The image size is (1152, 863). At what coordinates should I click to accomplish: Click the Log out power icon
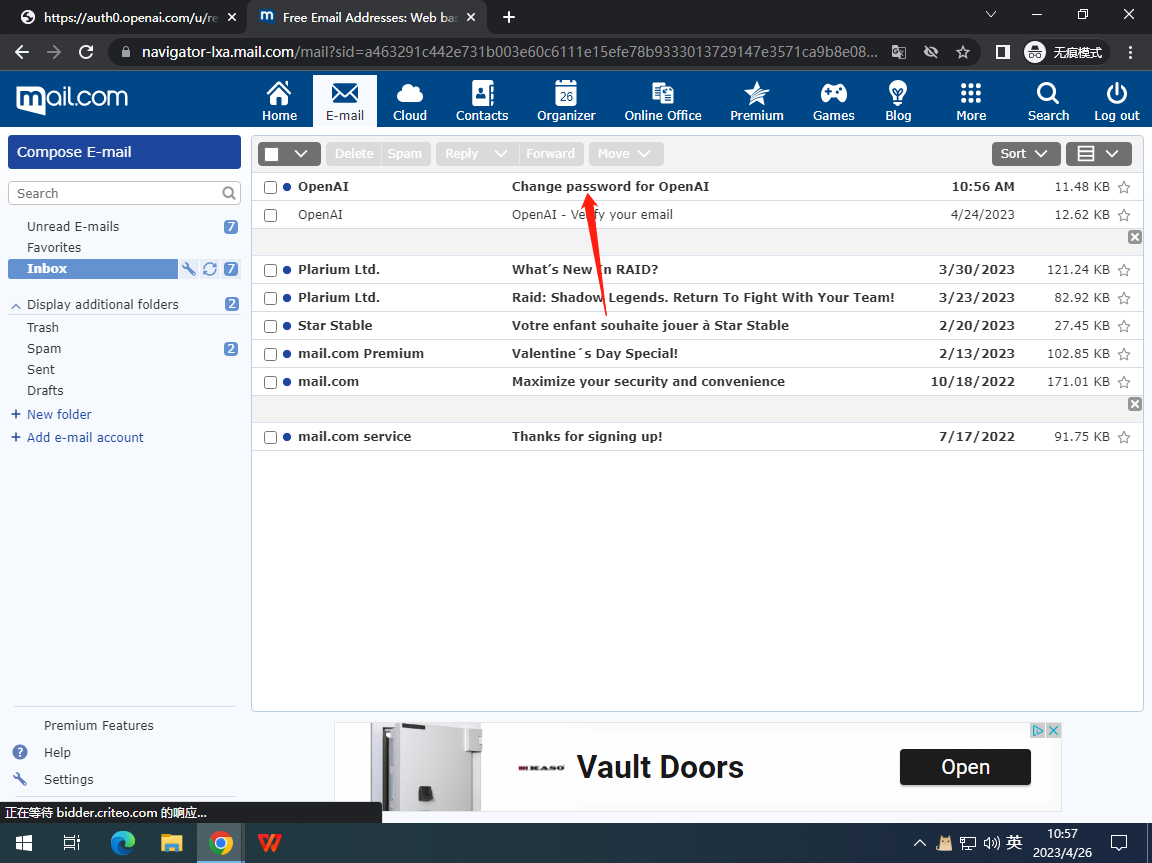coord(1116,94)
